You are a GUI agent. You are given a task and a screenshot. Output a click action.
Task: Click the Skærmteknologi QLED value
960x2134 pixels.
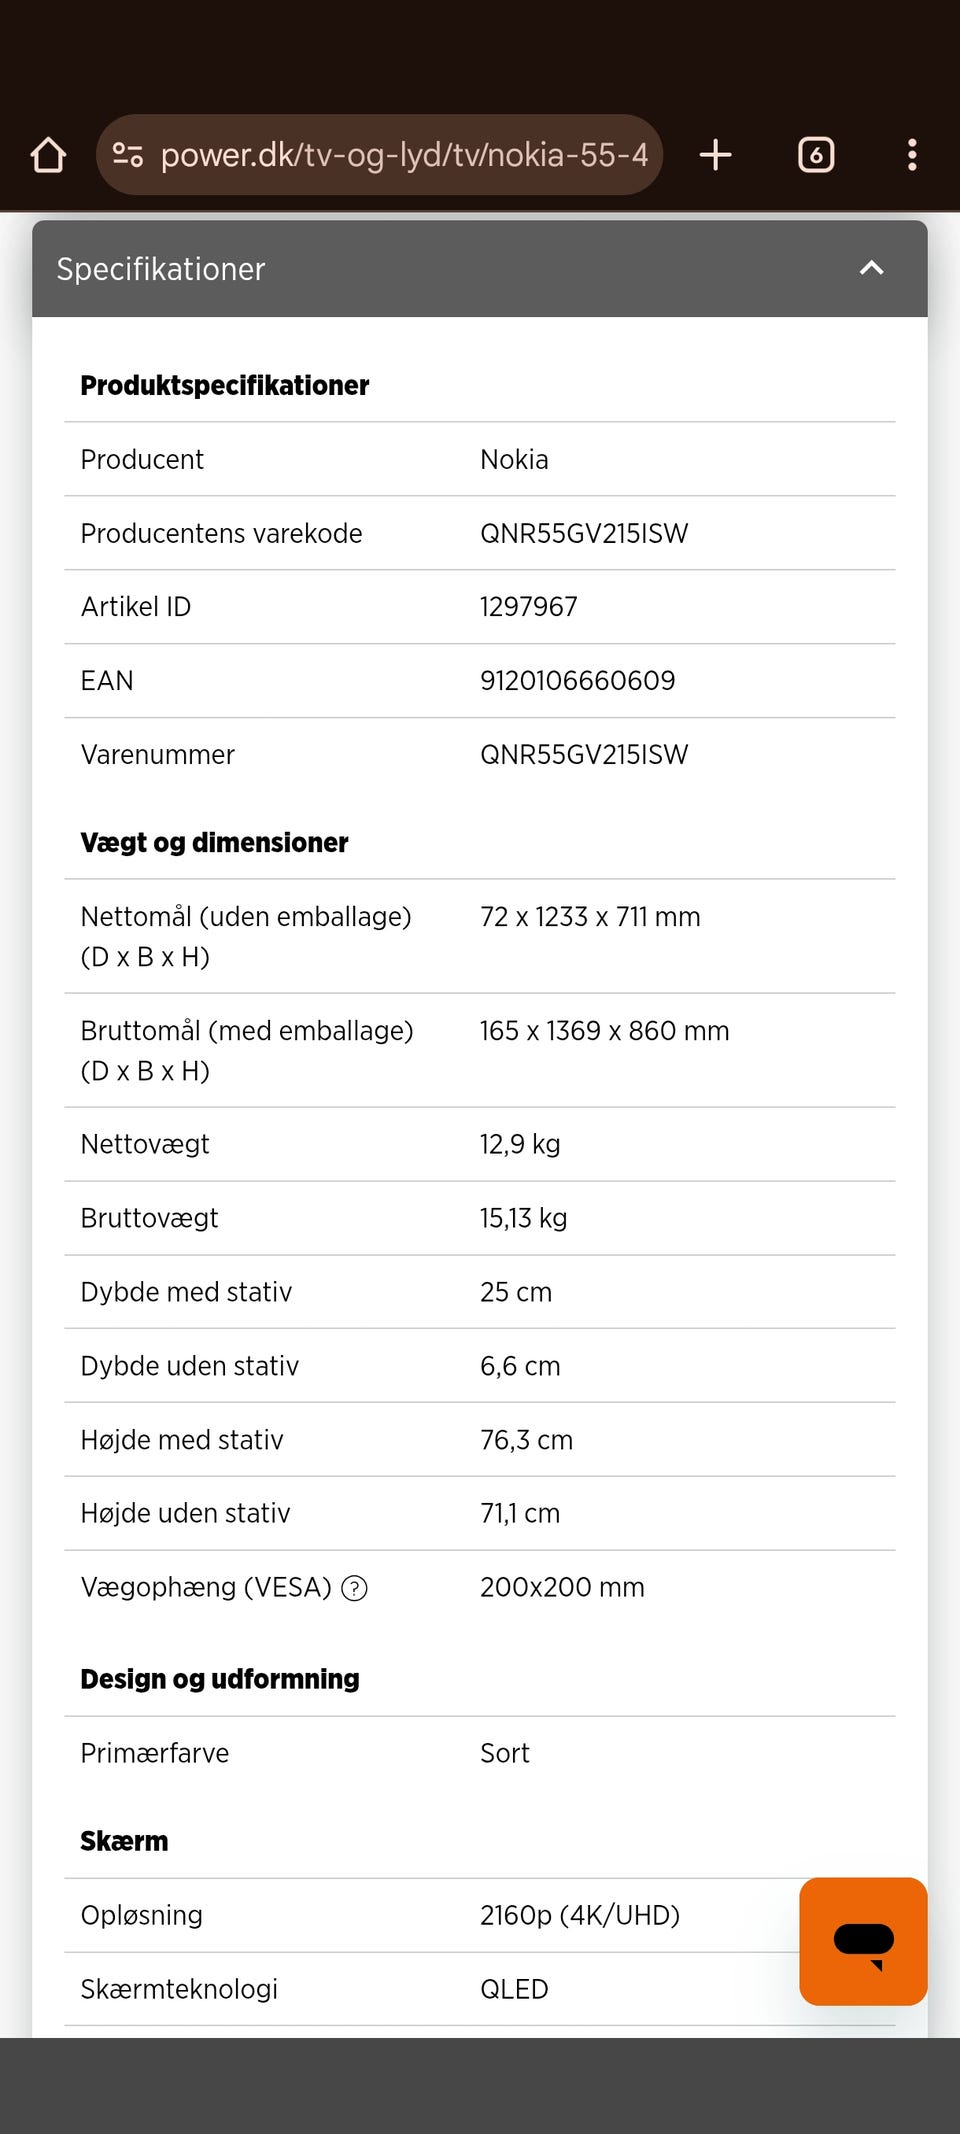514,1989
